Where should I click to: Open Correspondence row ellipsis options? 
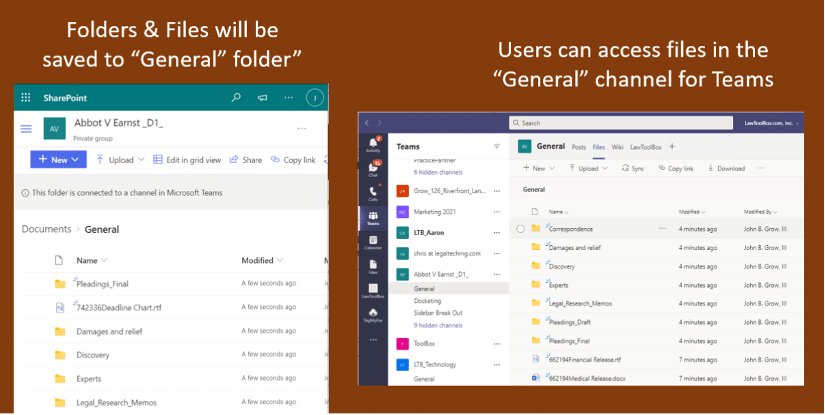coord(662,229)
